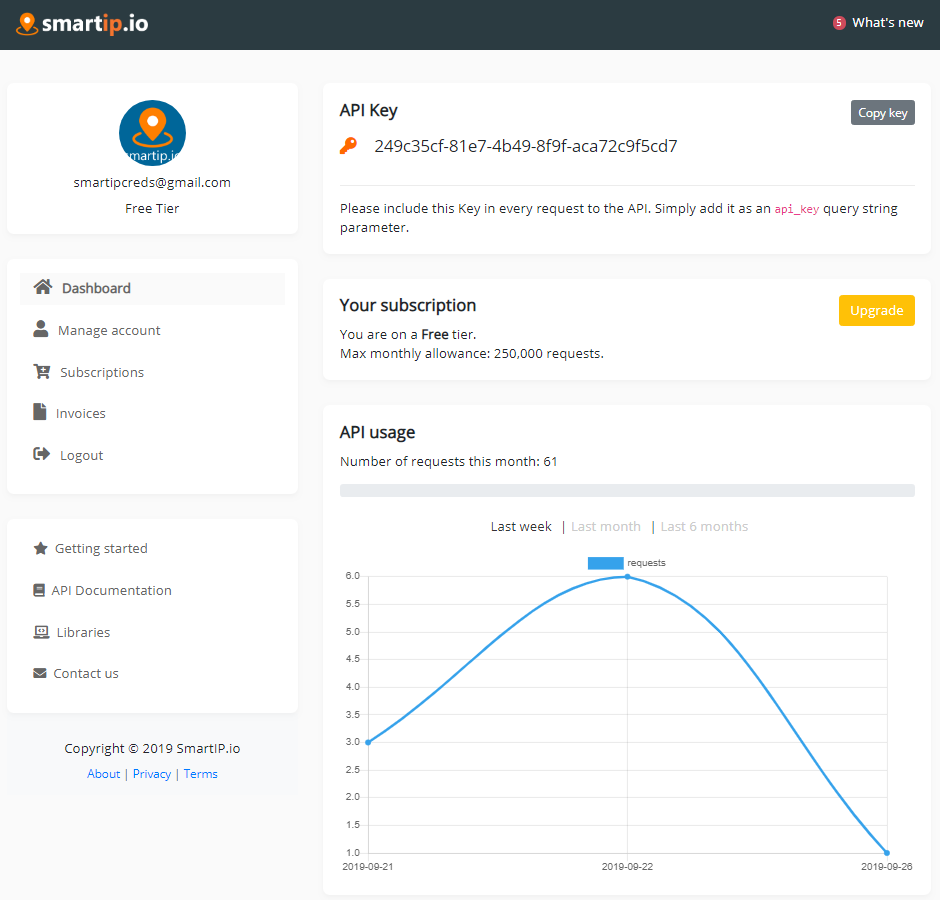Click the smartip.io logo in header
The image size is (940, 900).
82,24
